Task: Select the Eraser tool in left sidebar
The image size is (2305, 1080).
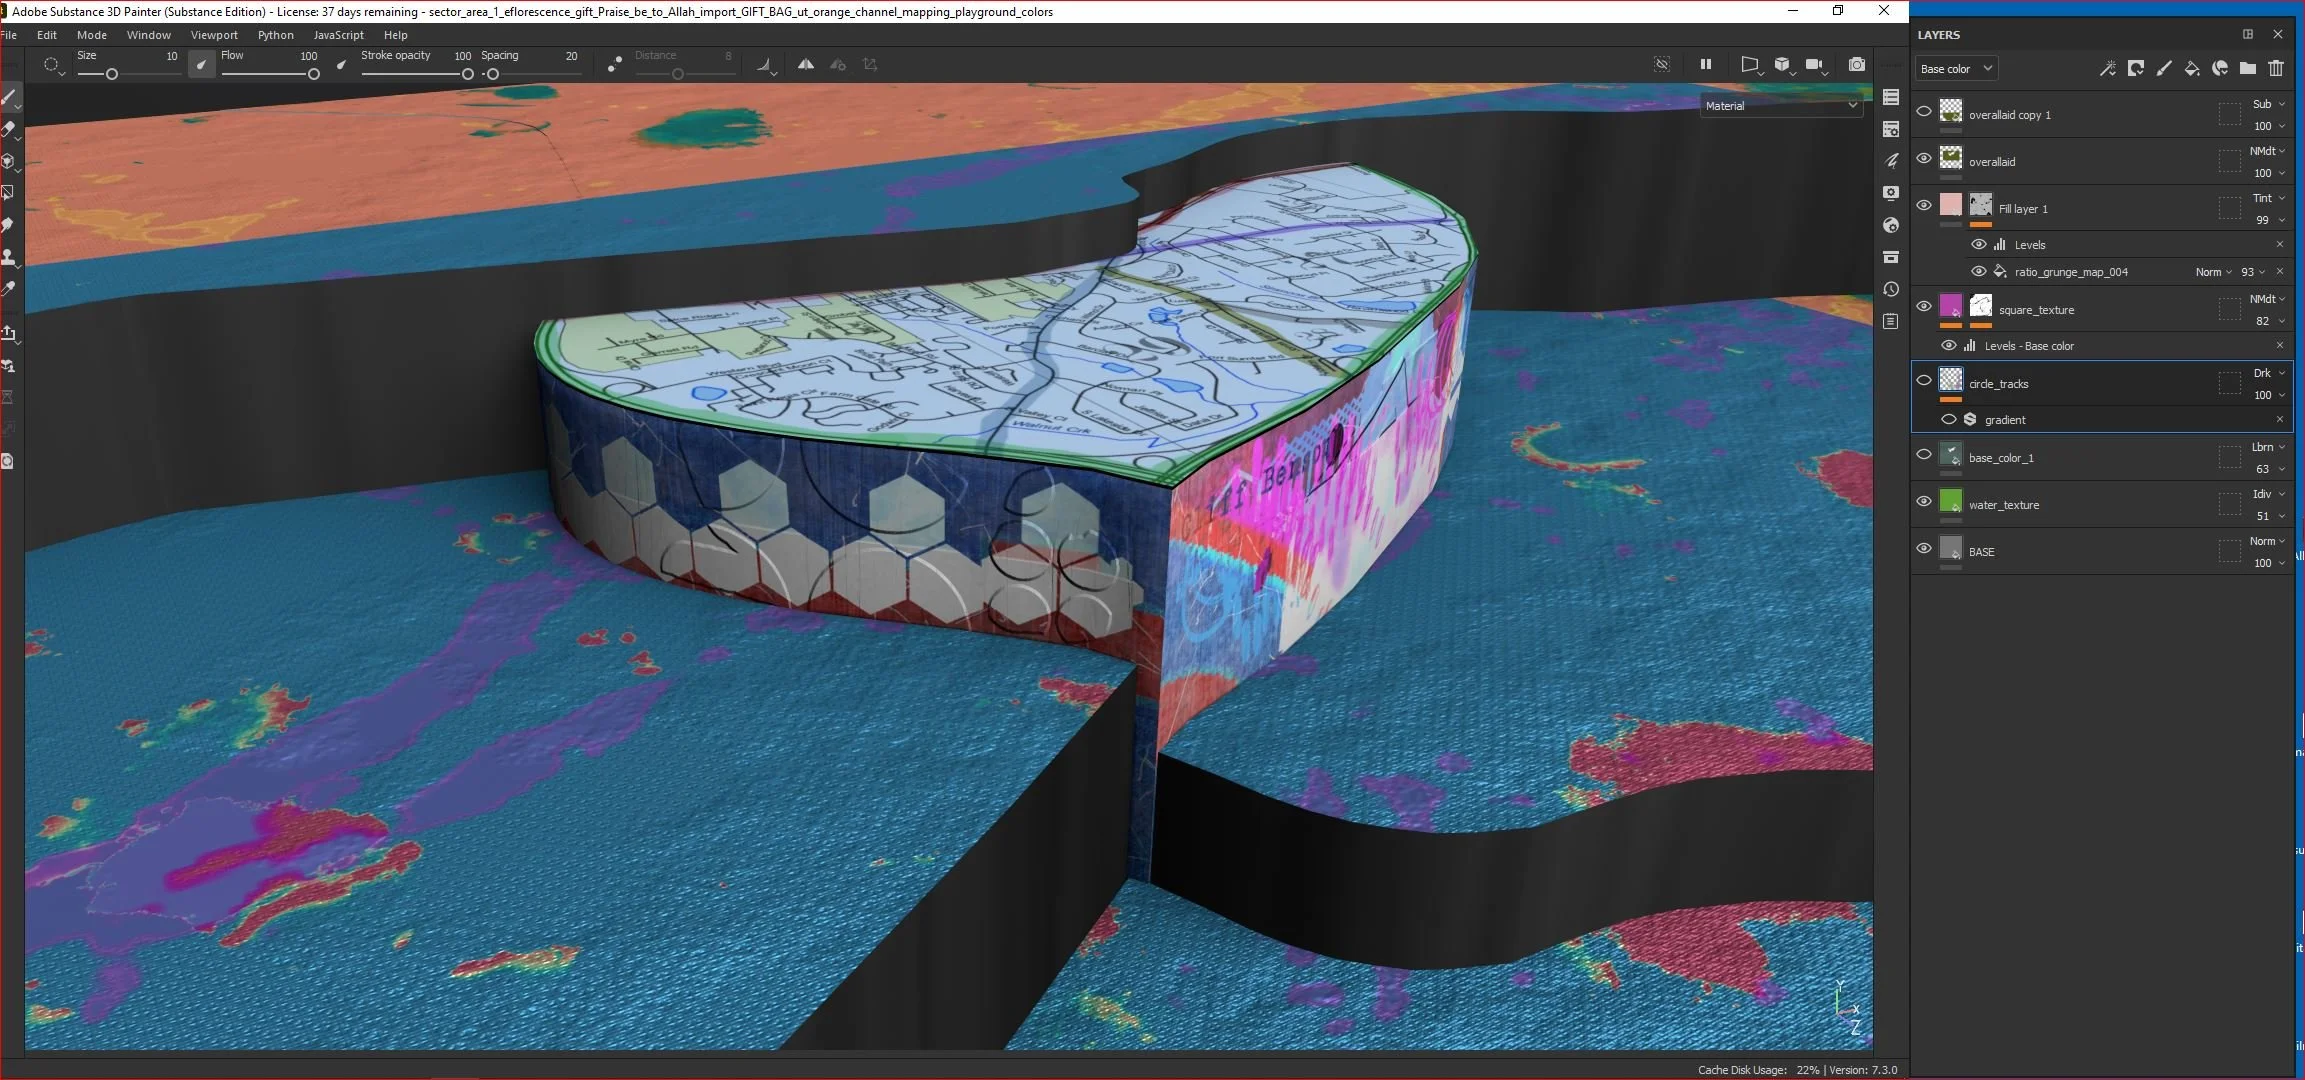Action: point(9,129)
